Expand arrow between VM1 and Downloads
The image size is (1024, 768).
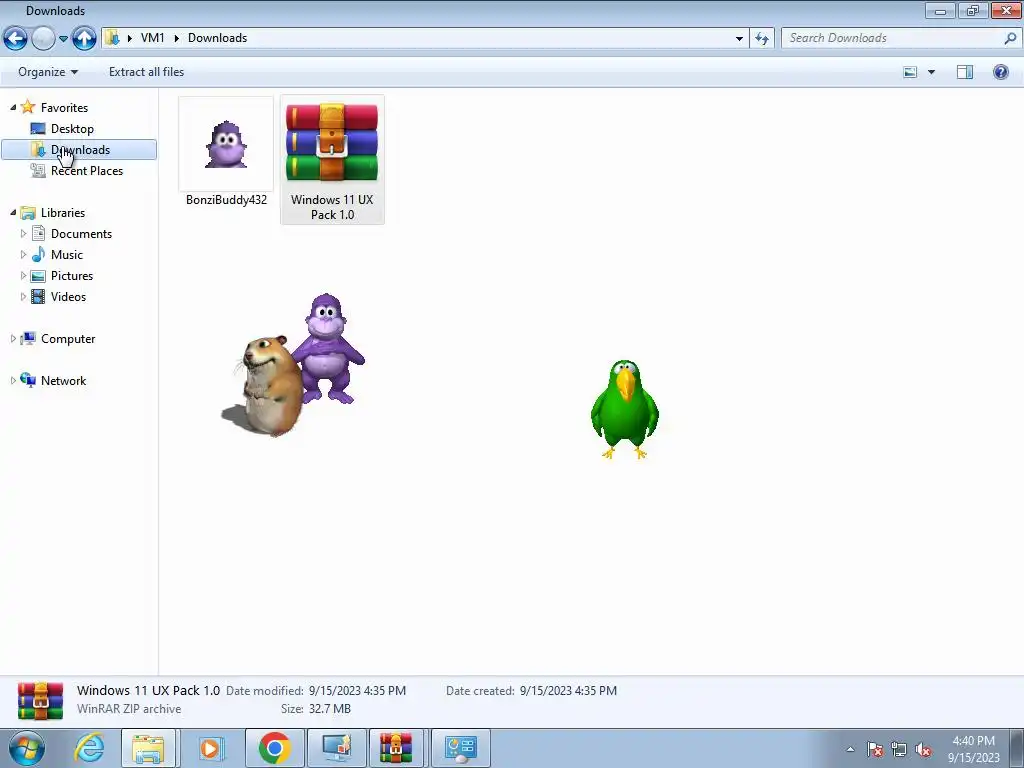click(x=176, y=38)
